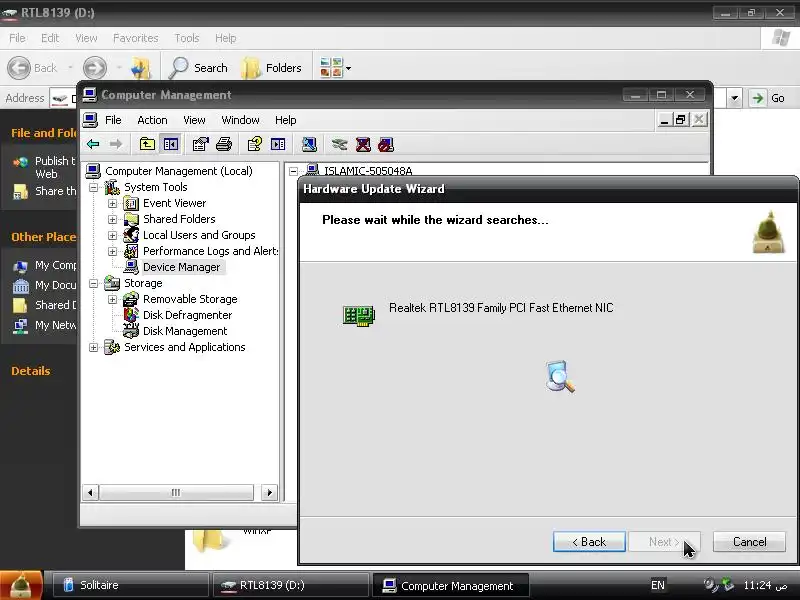Click the Disable device toolbar icon
Image resolution: width=800 pixels, height=600 pixels.
386,144
